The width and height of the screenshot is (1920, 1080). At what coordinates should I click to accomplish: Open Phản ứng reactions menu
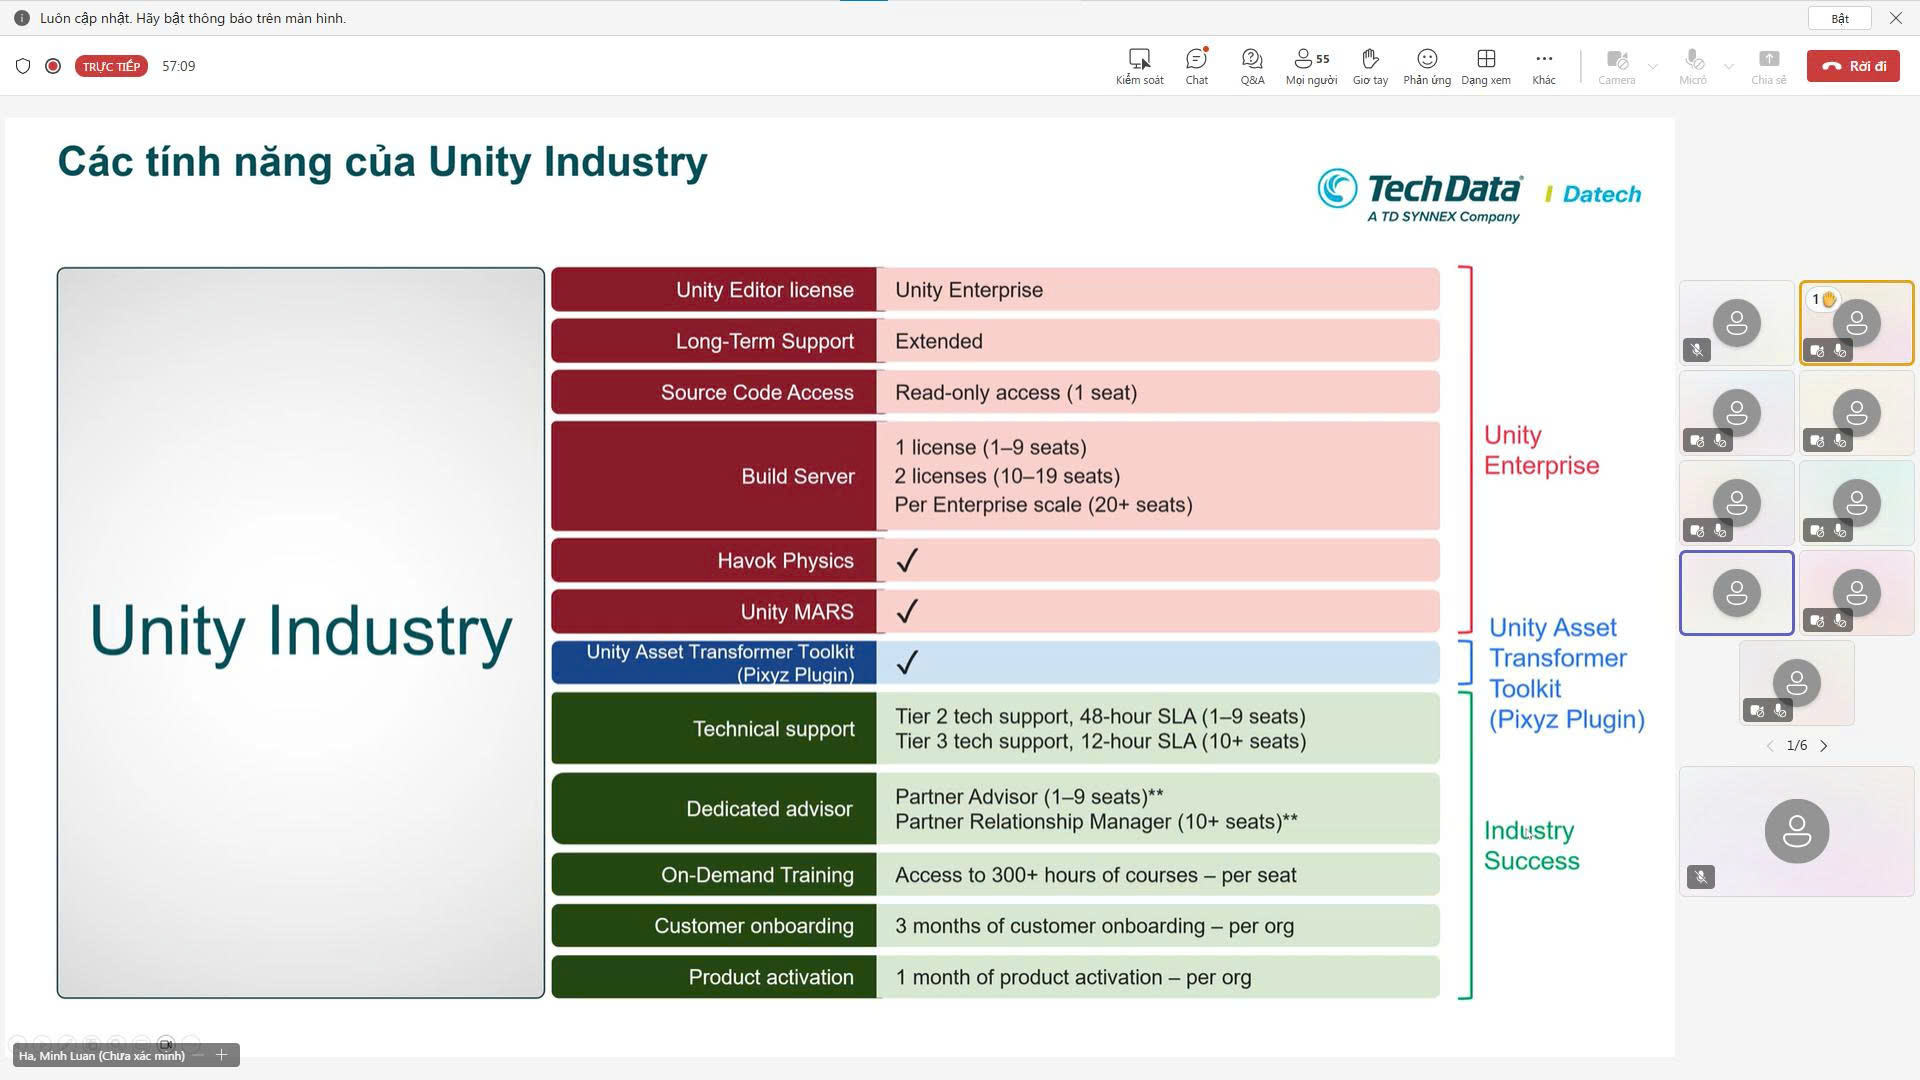(x=1427, y=66)
